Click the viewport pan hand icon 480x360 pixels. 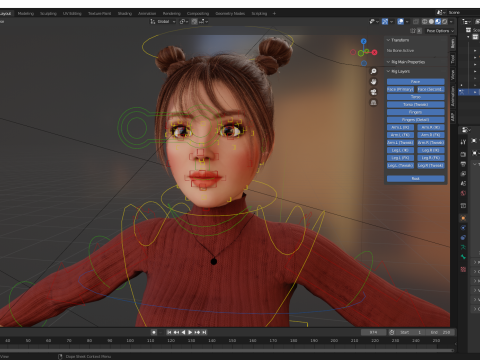click(x=374, y=82)
